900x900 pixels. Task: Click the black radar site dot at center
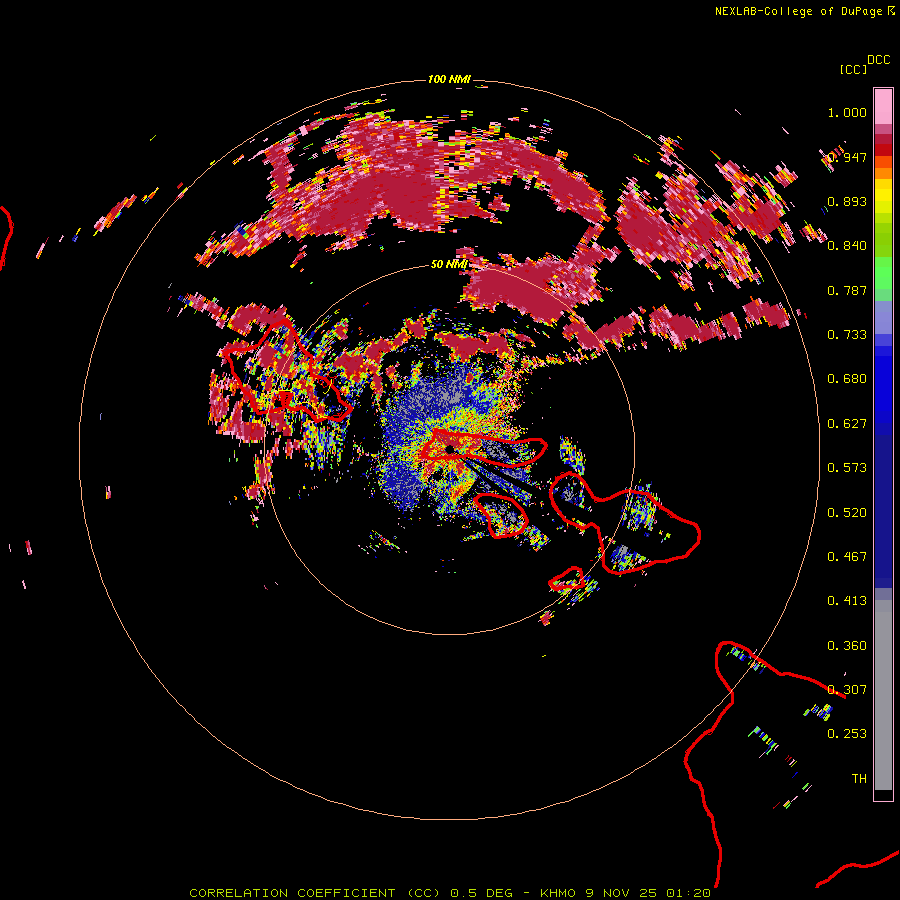click(449, 449)
